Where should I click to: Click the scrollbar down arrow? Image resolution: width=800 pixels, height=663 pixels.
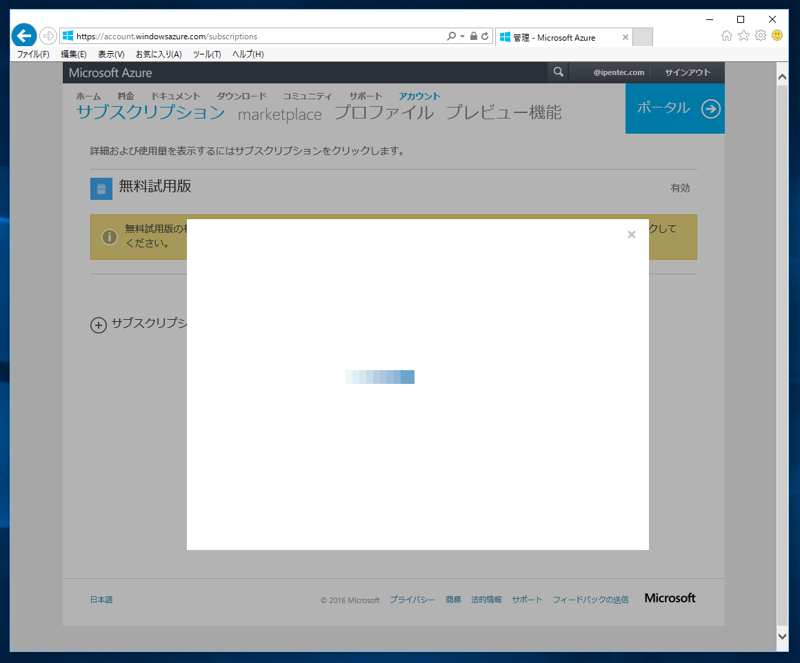782,636
